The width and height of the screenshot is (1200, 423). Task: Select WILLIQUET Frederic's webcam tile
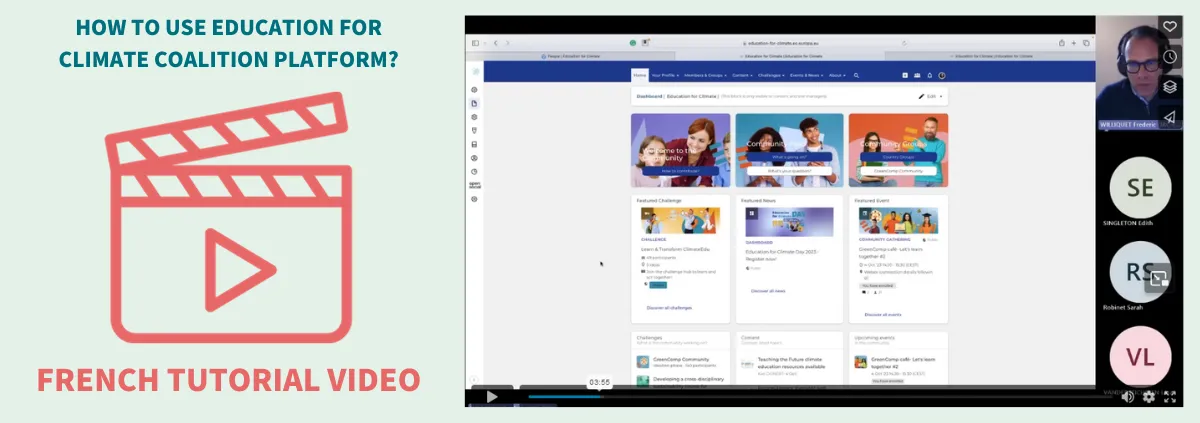click(x=1127, y=71)
